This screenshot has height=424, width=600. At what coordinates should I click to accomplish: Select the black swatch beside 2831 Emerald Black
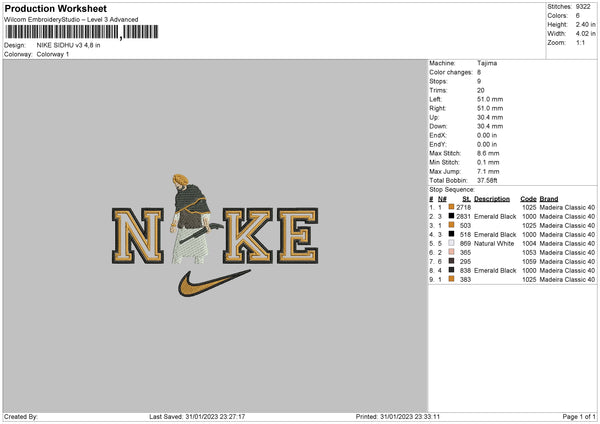[x=451, y=216]
